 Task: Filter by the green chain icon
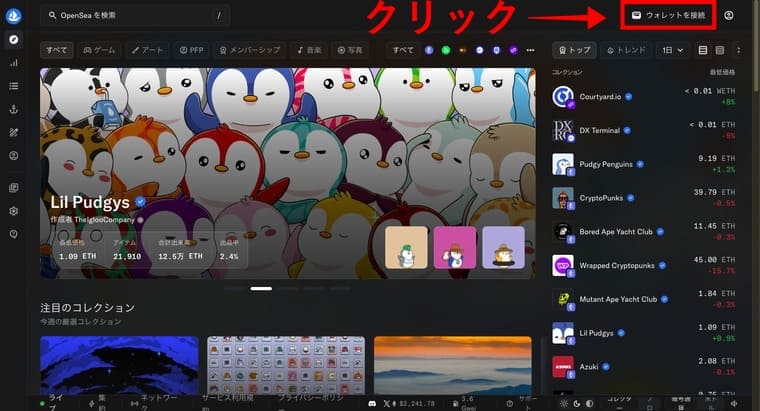(x=446, y=50)
